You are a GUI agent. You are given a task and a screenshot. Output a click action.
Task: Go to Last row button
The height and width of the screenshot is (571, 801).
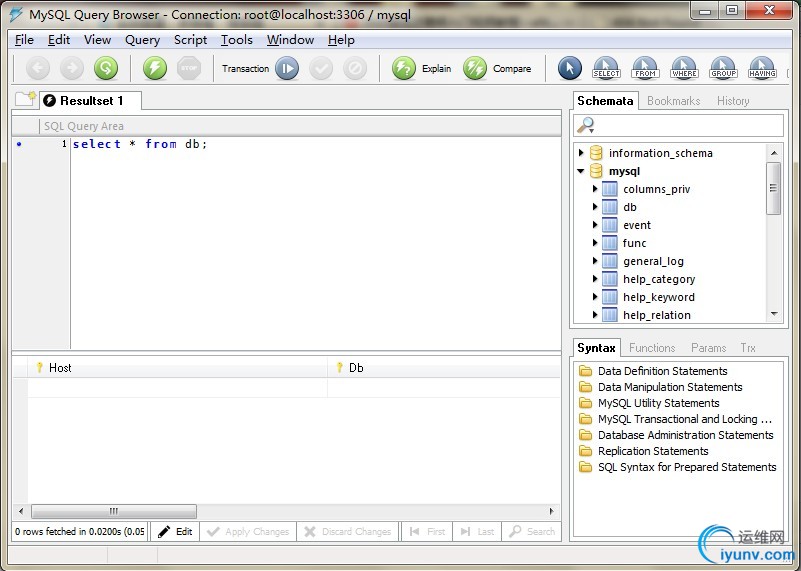(477, 532)
